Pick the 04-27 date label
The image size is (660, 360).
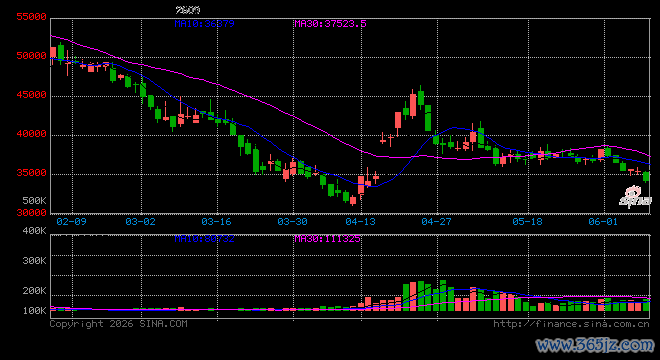(x=436, y=221)
